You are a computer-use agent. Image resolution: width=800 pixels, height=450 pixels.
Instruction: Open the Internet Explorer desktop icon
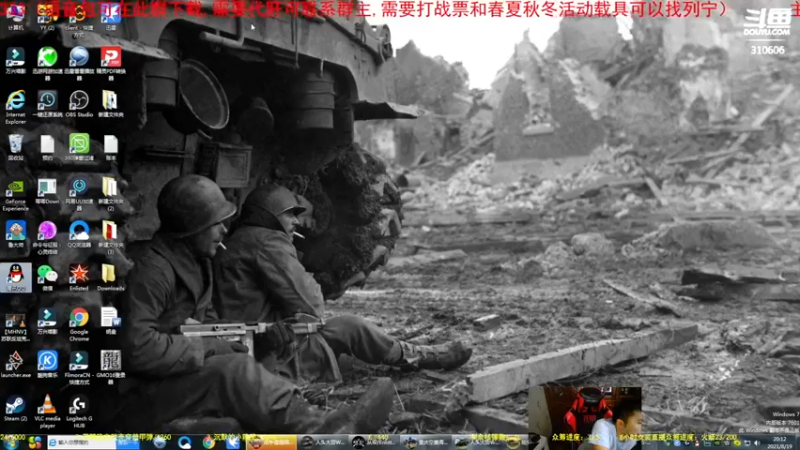(15, 107)
